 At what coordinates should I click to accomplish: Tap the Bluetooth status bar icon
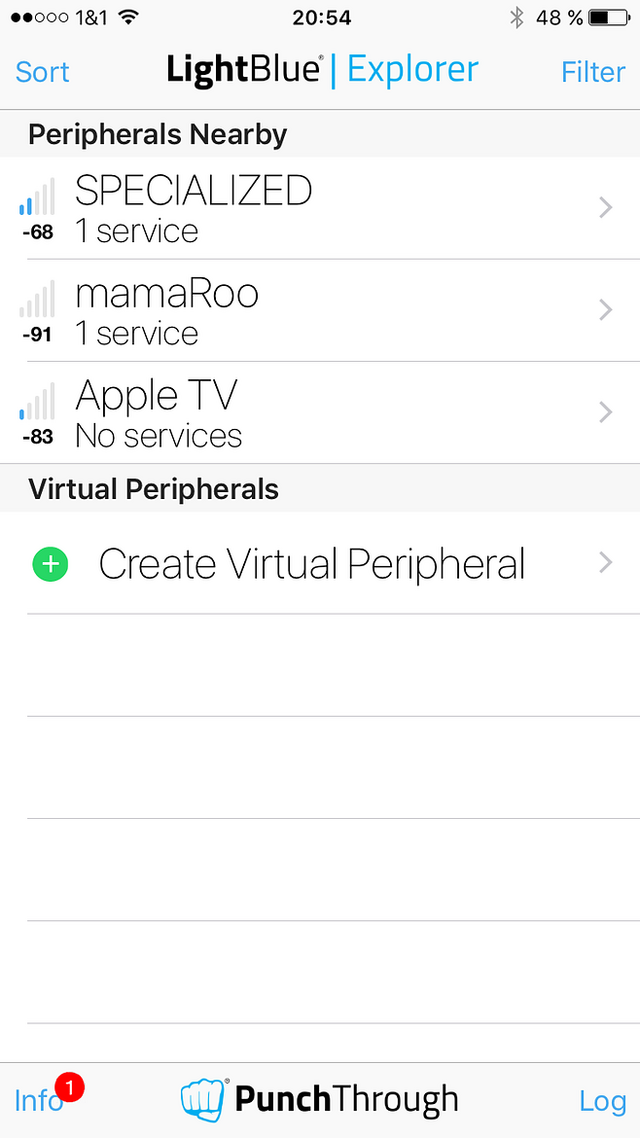tap(516, 18)
